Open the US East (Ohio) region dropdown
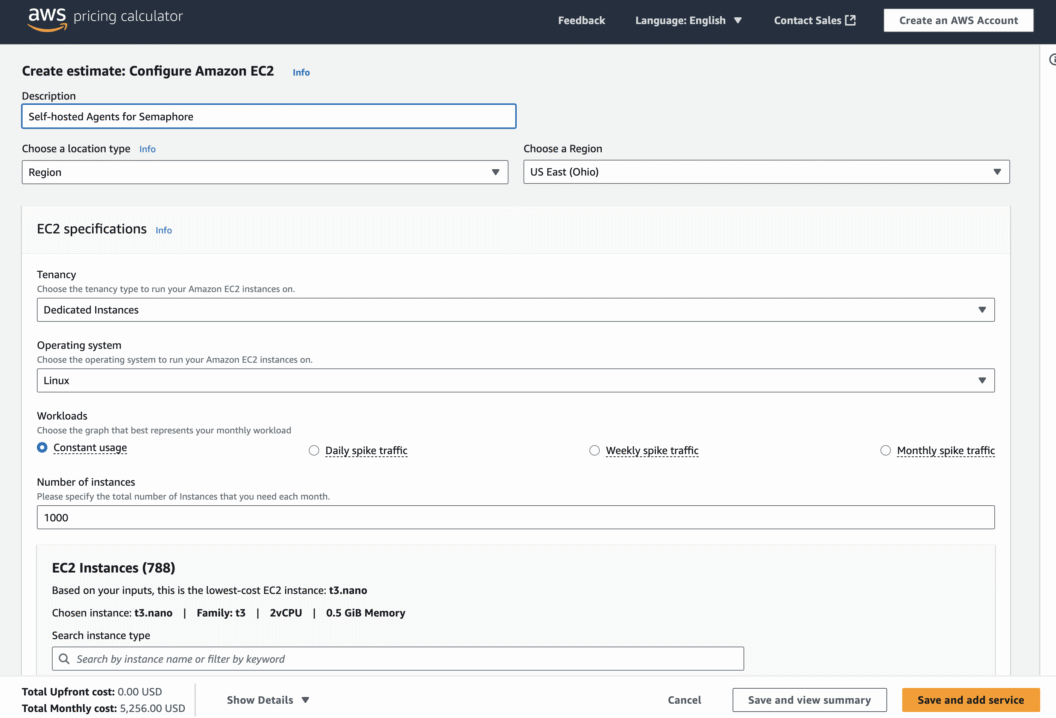The image size is (1056, 718). (x=766, y=172)
